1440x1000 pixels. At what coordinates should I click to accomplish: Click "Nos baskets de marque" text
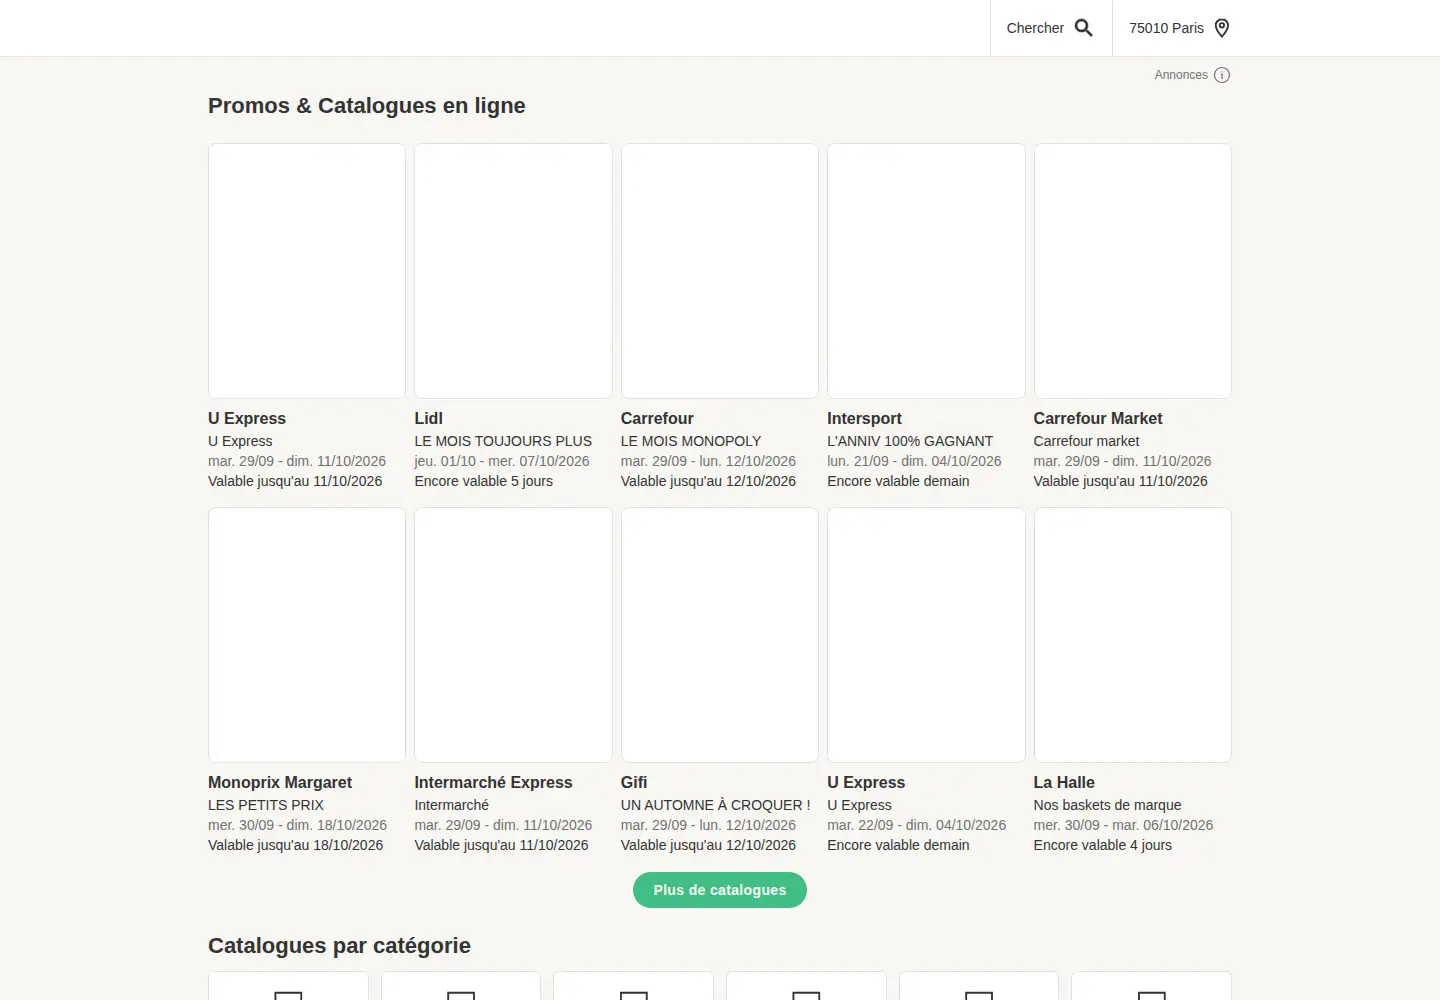pos(1107,805)
